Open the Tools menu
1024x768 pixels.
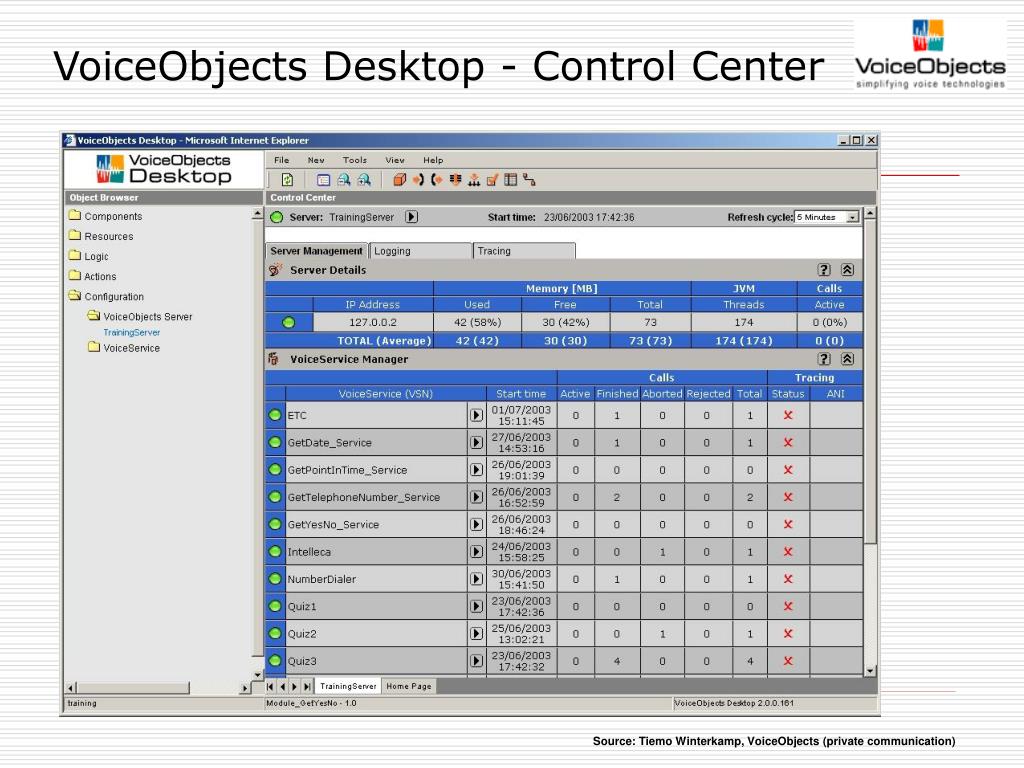(355, 160)
